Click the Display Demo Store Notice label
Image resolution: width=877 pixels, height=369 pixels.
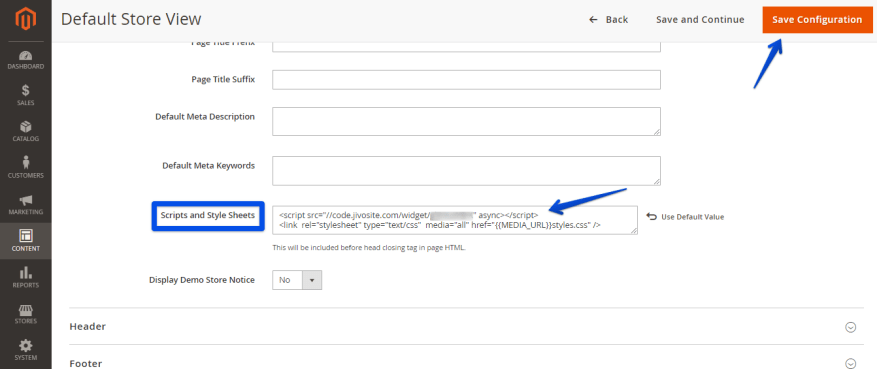pos(202,280)
